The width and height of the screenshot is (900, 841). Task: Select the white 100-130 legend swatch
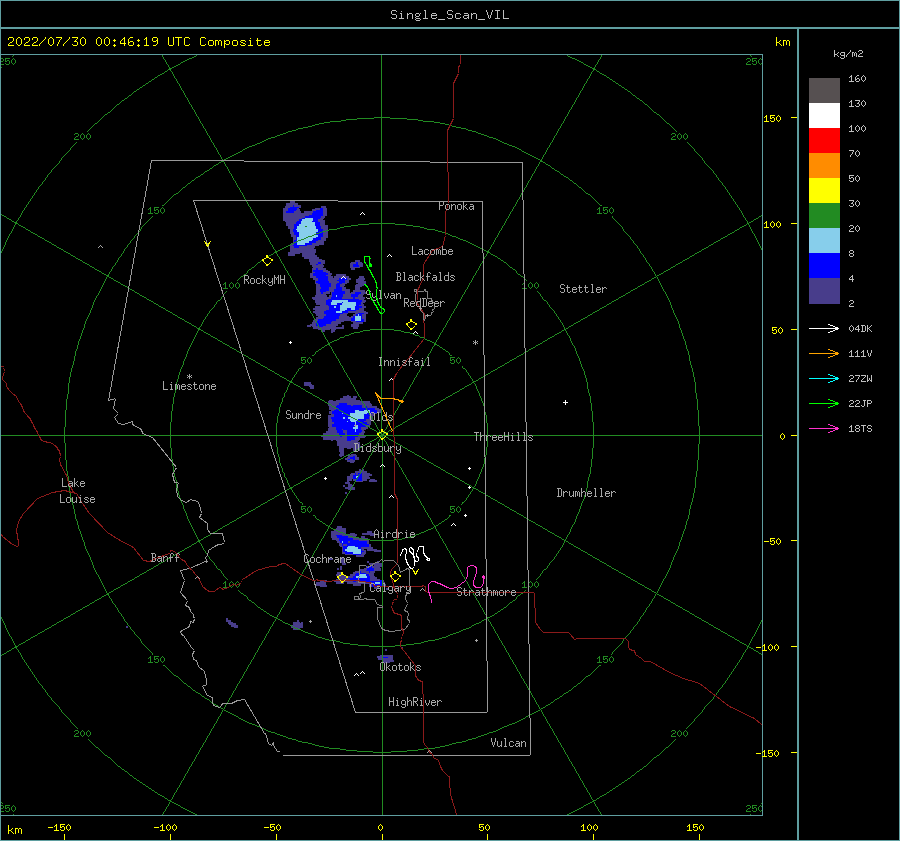pos(824,116)
